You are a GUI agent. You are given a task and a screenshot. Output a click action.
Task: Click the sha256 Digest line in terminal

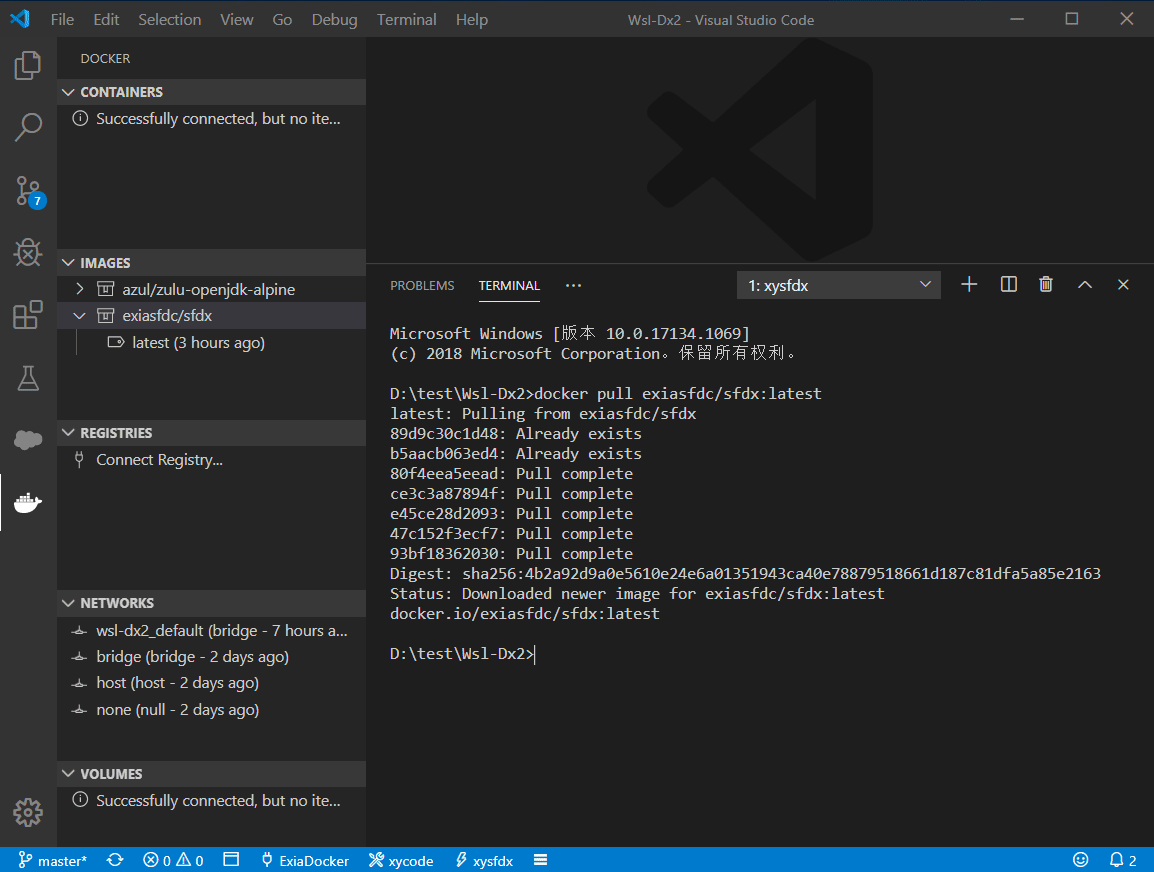coord(745,573)
